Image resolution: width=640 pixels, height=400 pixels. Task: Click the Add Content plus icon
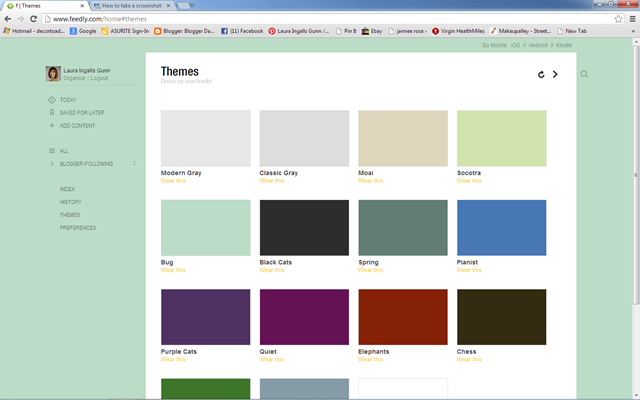tap(51, 125)
